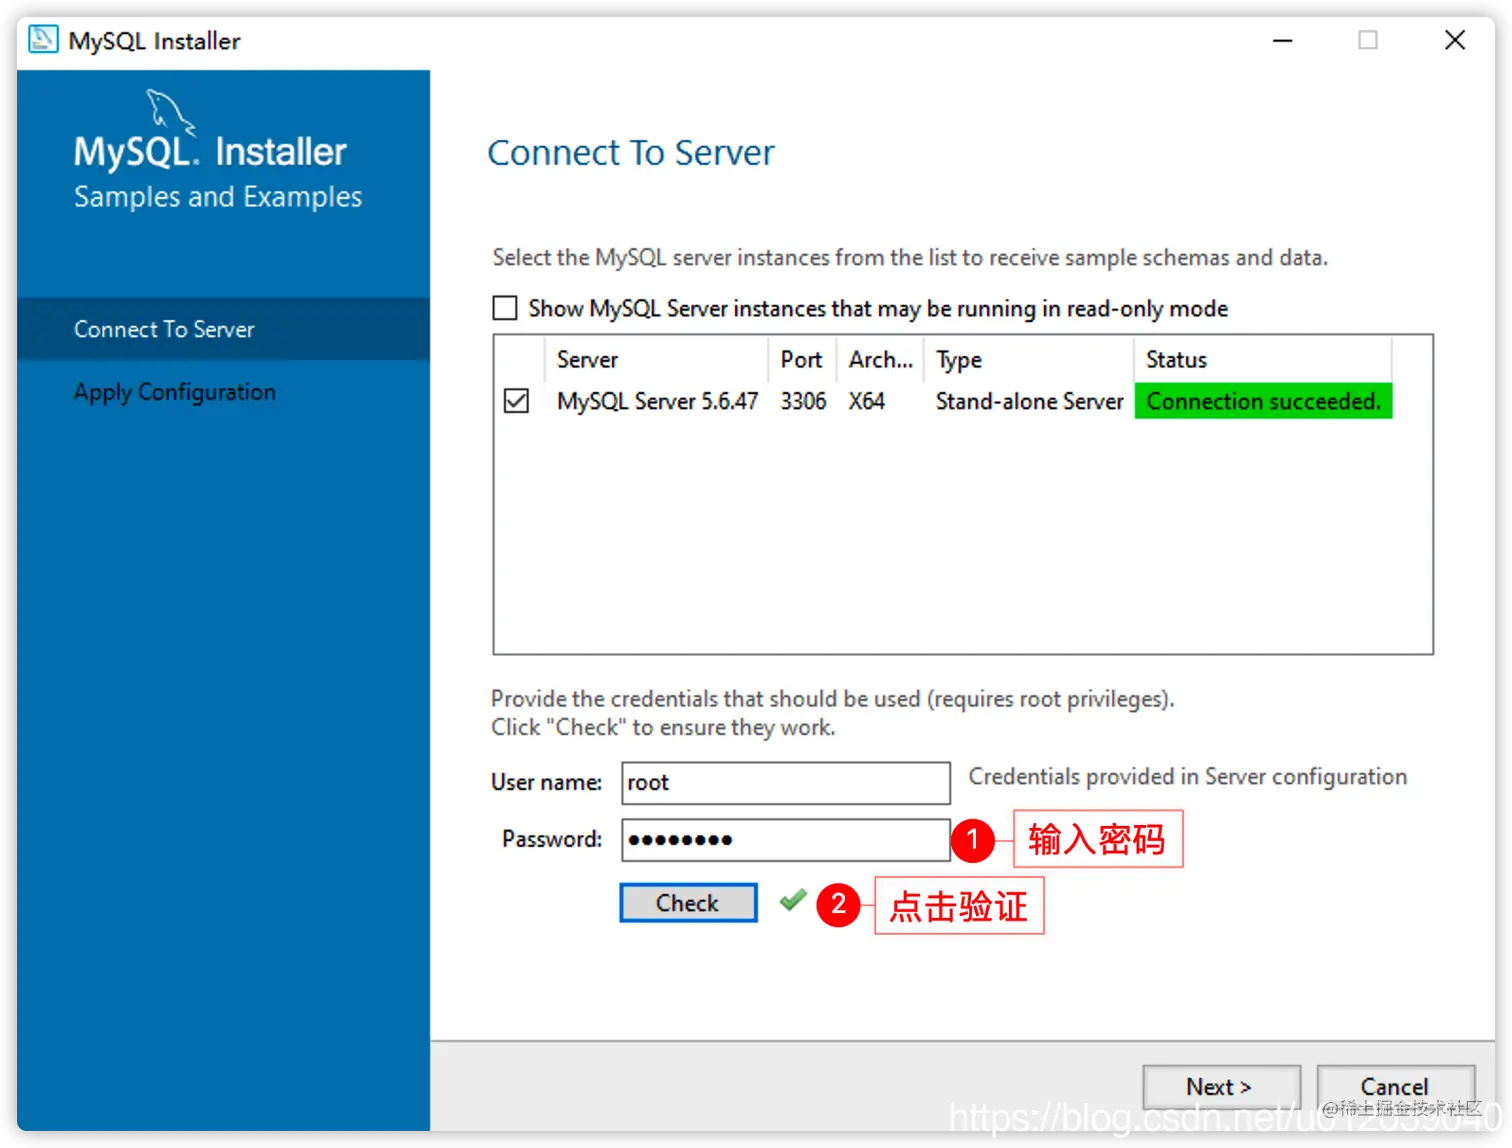Image resolution: width=1512 pixels, height=1148 pixels.
Task: Click the Arch... column header
Action: tap(881, 360)
